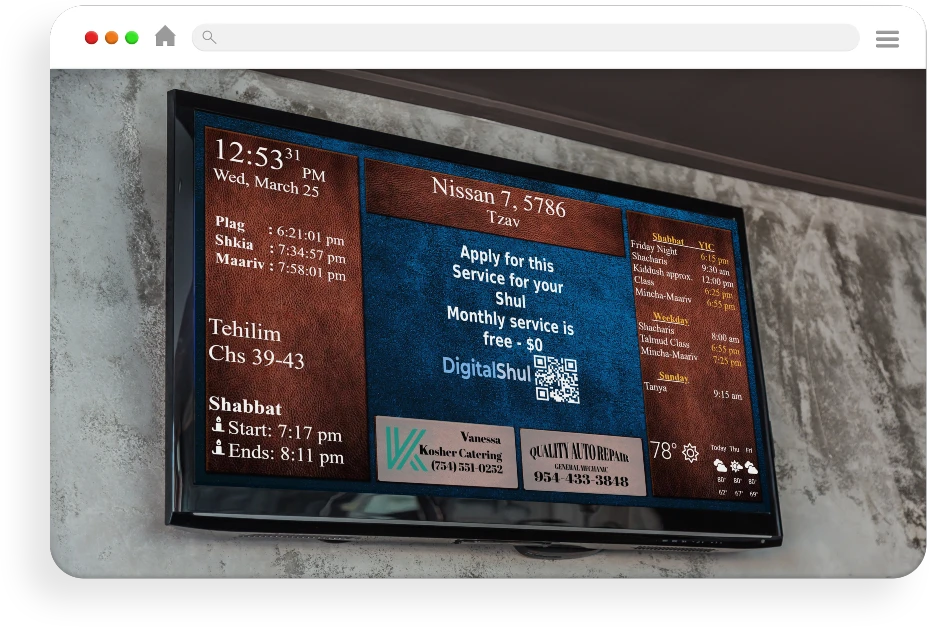Click the bold 'Shabbat' heading above Start

click(x=245, y=406)
